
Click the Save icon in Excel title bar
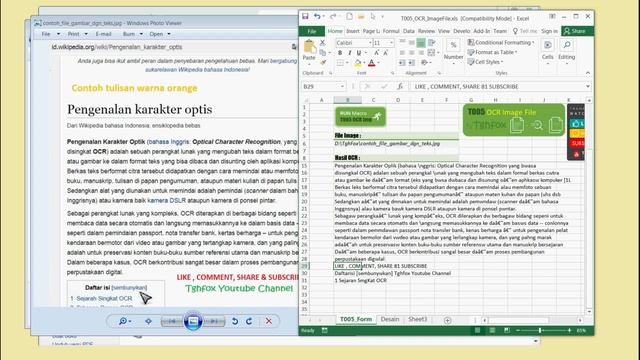tap(305, 16)
